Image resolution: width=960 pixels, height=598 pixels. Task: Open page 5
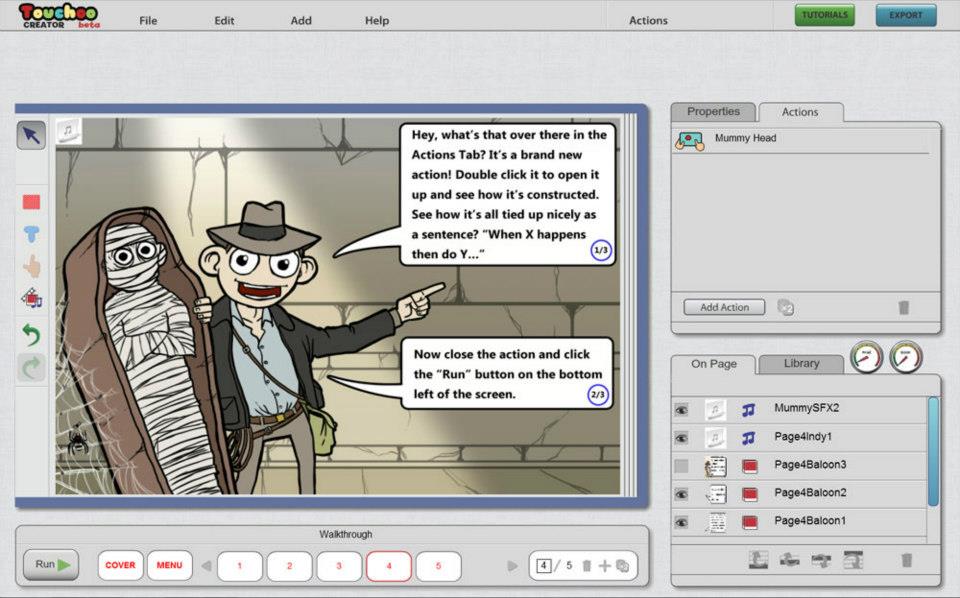point(438,566)
